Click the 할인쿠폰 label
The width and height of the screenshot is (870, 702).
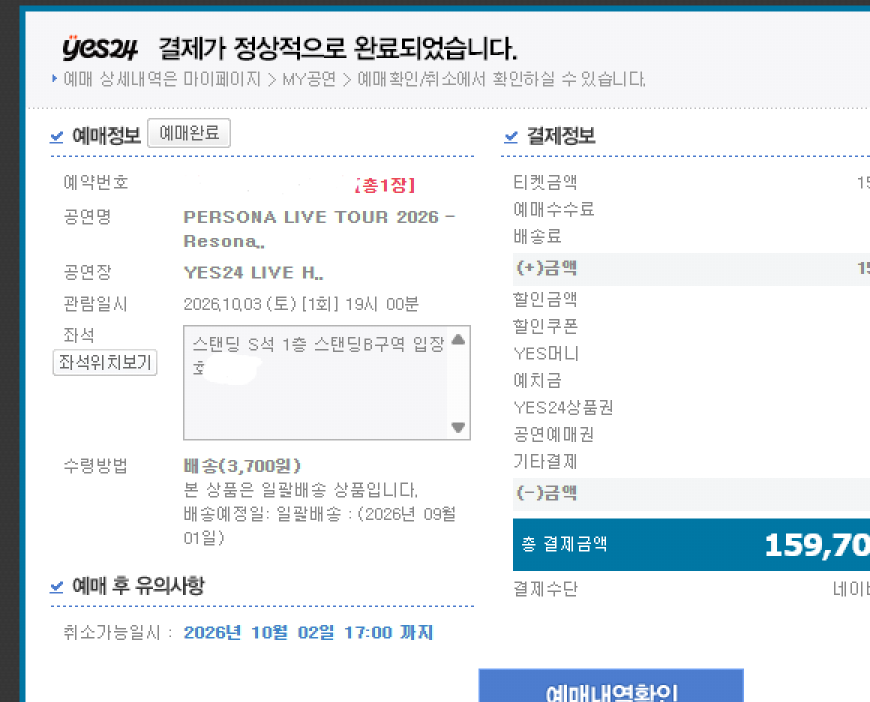coord(545,326)
